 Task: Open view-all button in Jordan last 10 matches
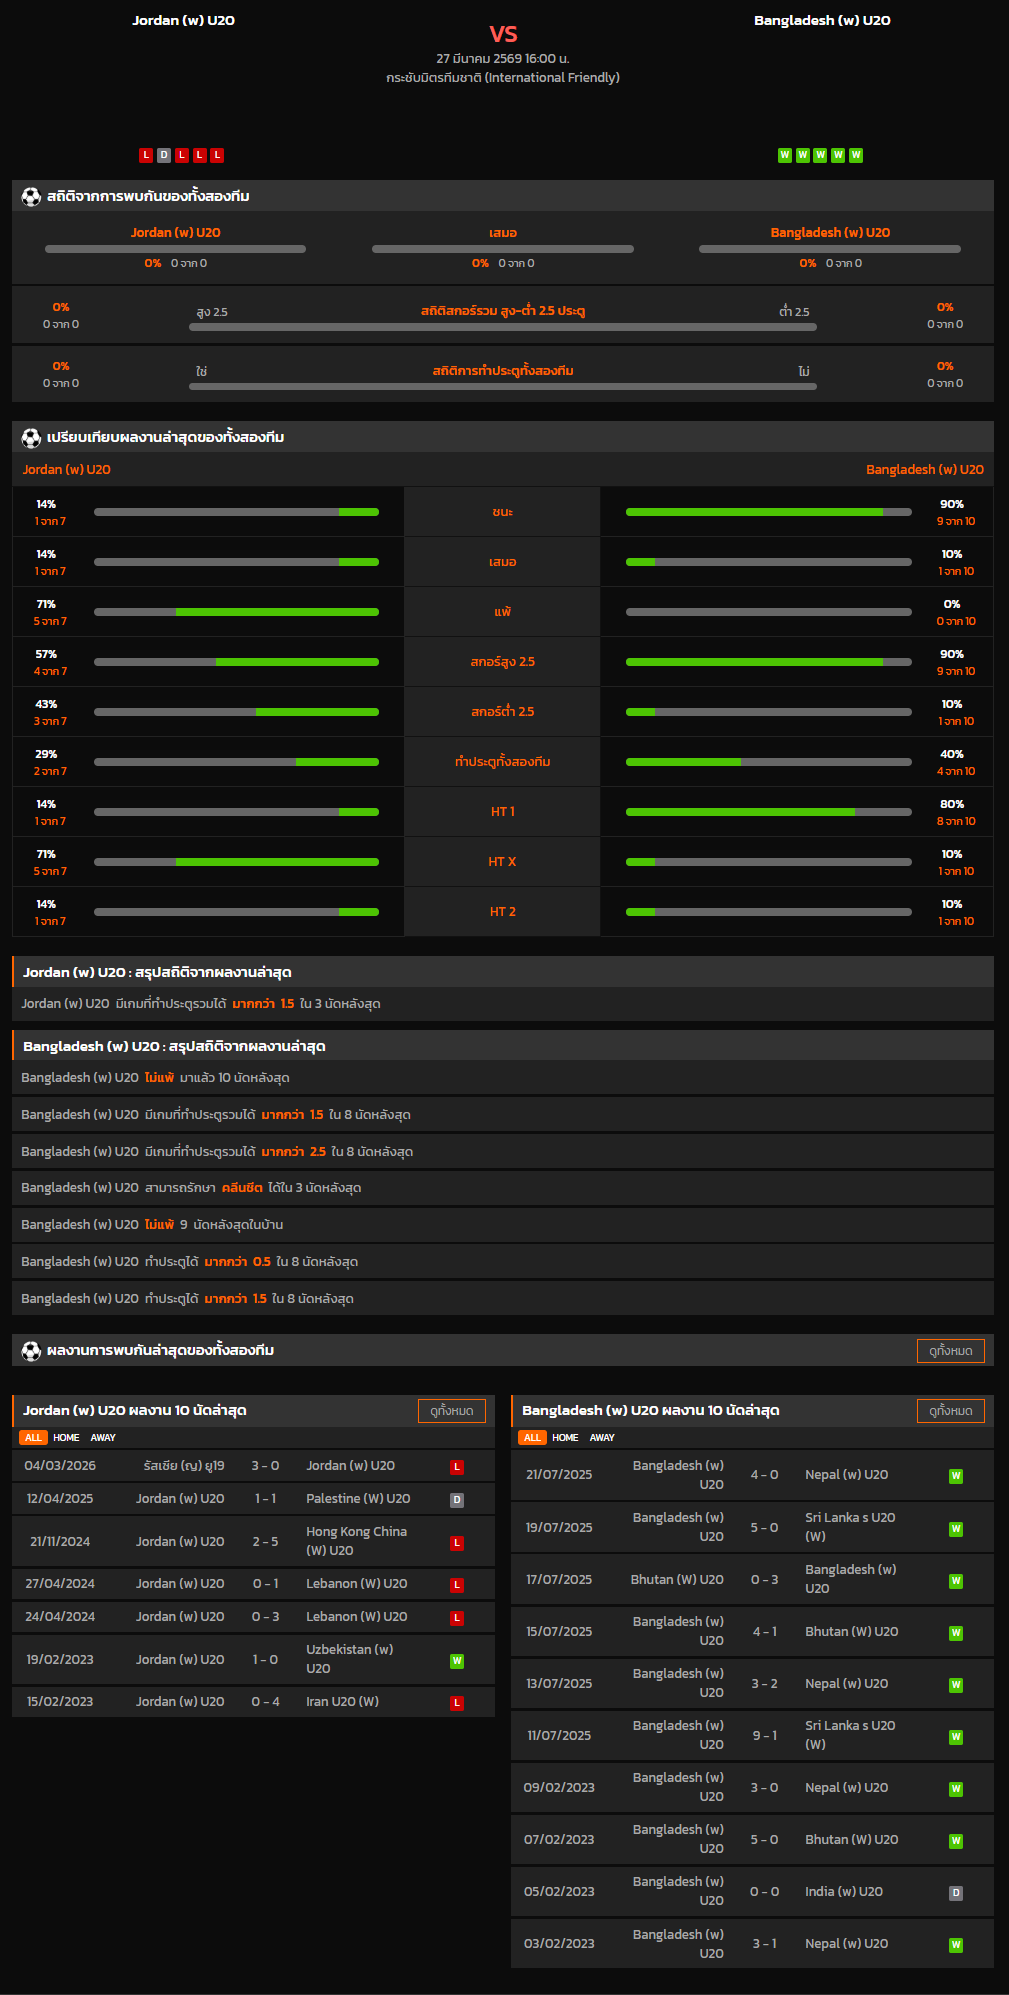pos(451,1411)
